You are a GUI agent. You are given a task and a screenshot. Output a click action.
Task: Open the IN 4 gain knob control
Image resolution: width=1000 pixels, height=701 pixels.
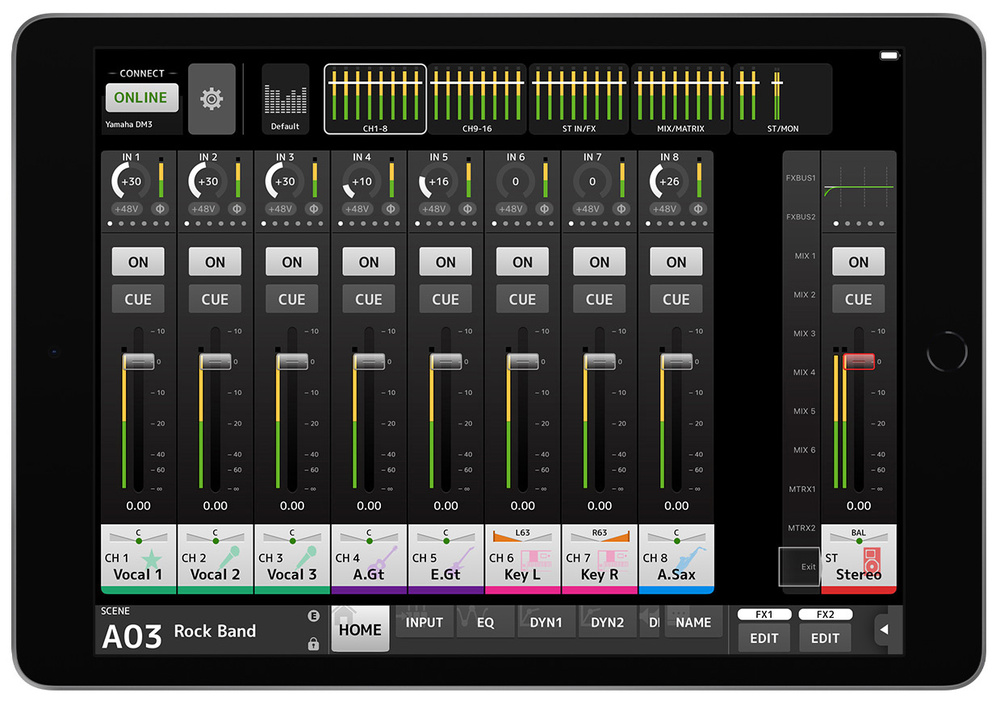pos(360,182)
